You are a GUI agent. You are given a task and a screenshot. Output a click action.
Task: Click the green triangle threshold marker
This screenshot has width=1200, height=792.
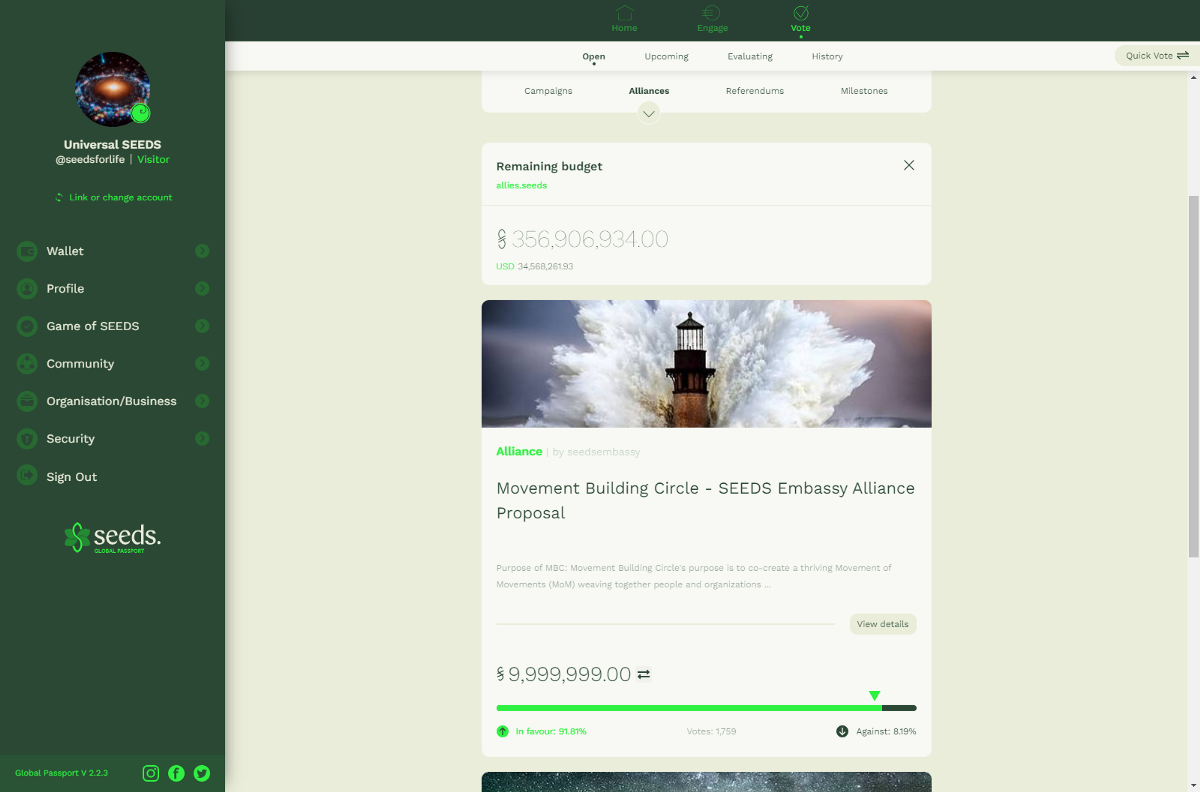(874, 696)
